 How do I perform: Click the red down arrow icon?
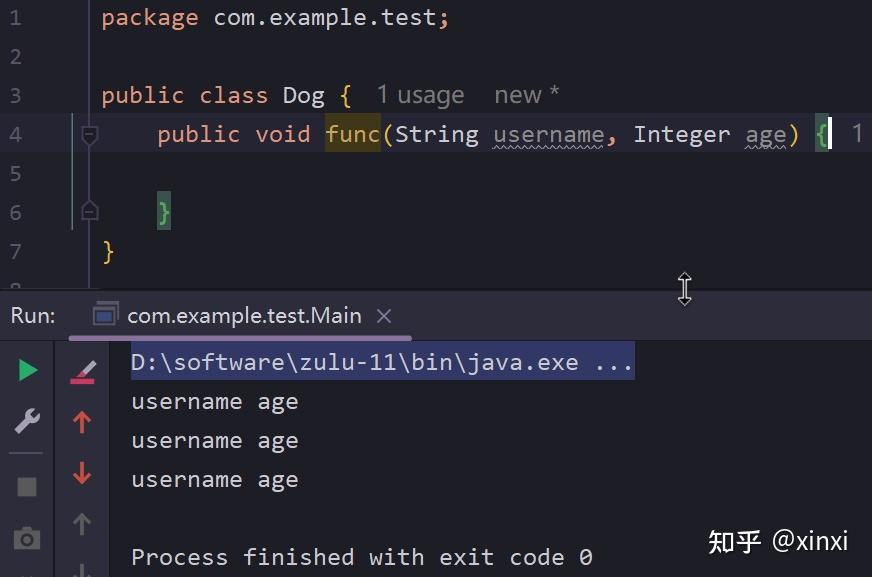[82, 473]
